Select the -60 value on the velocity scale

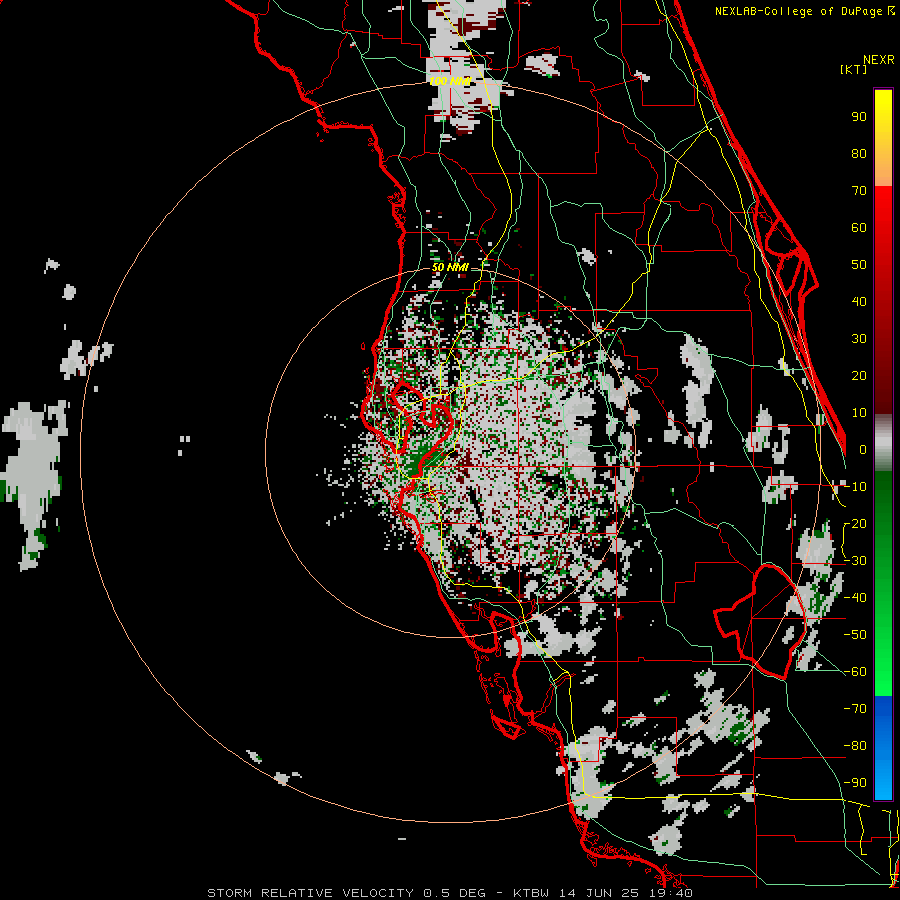[855, 672]
